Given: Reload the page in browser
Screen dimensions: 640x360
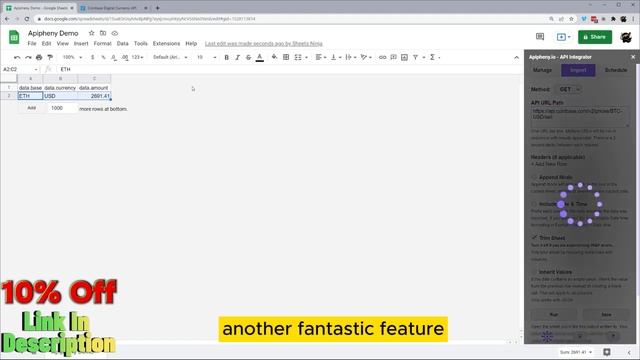Looking at the screenshot, I should coord(27,19).
